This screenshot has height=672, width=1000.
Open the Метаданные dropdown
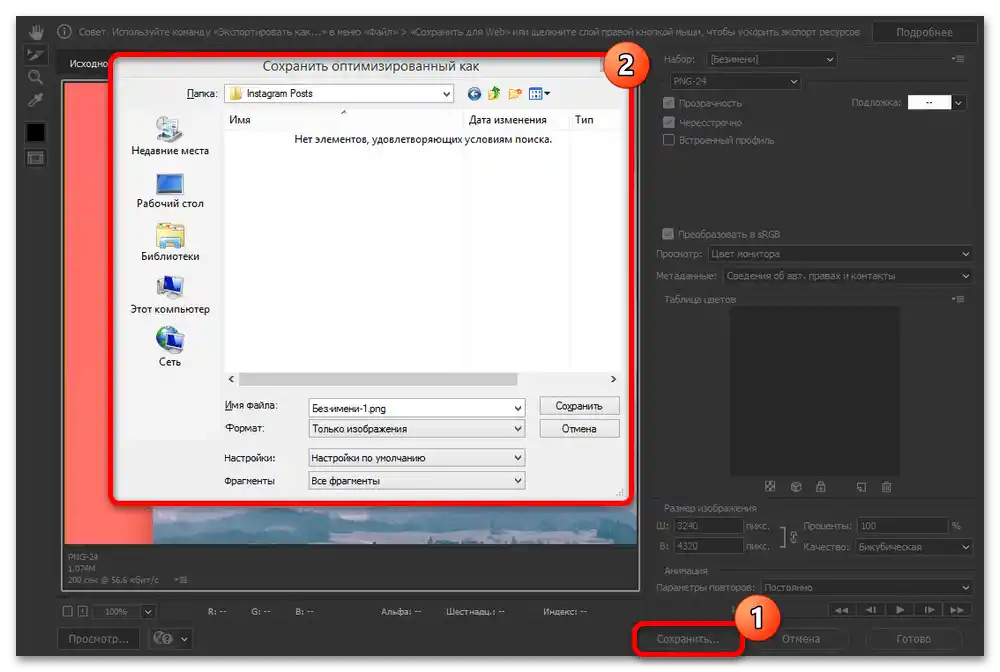pos(848,276)
